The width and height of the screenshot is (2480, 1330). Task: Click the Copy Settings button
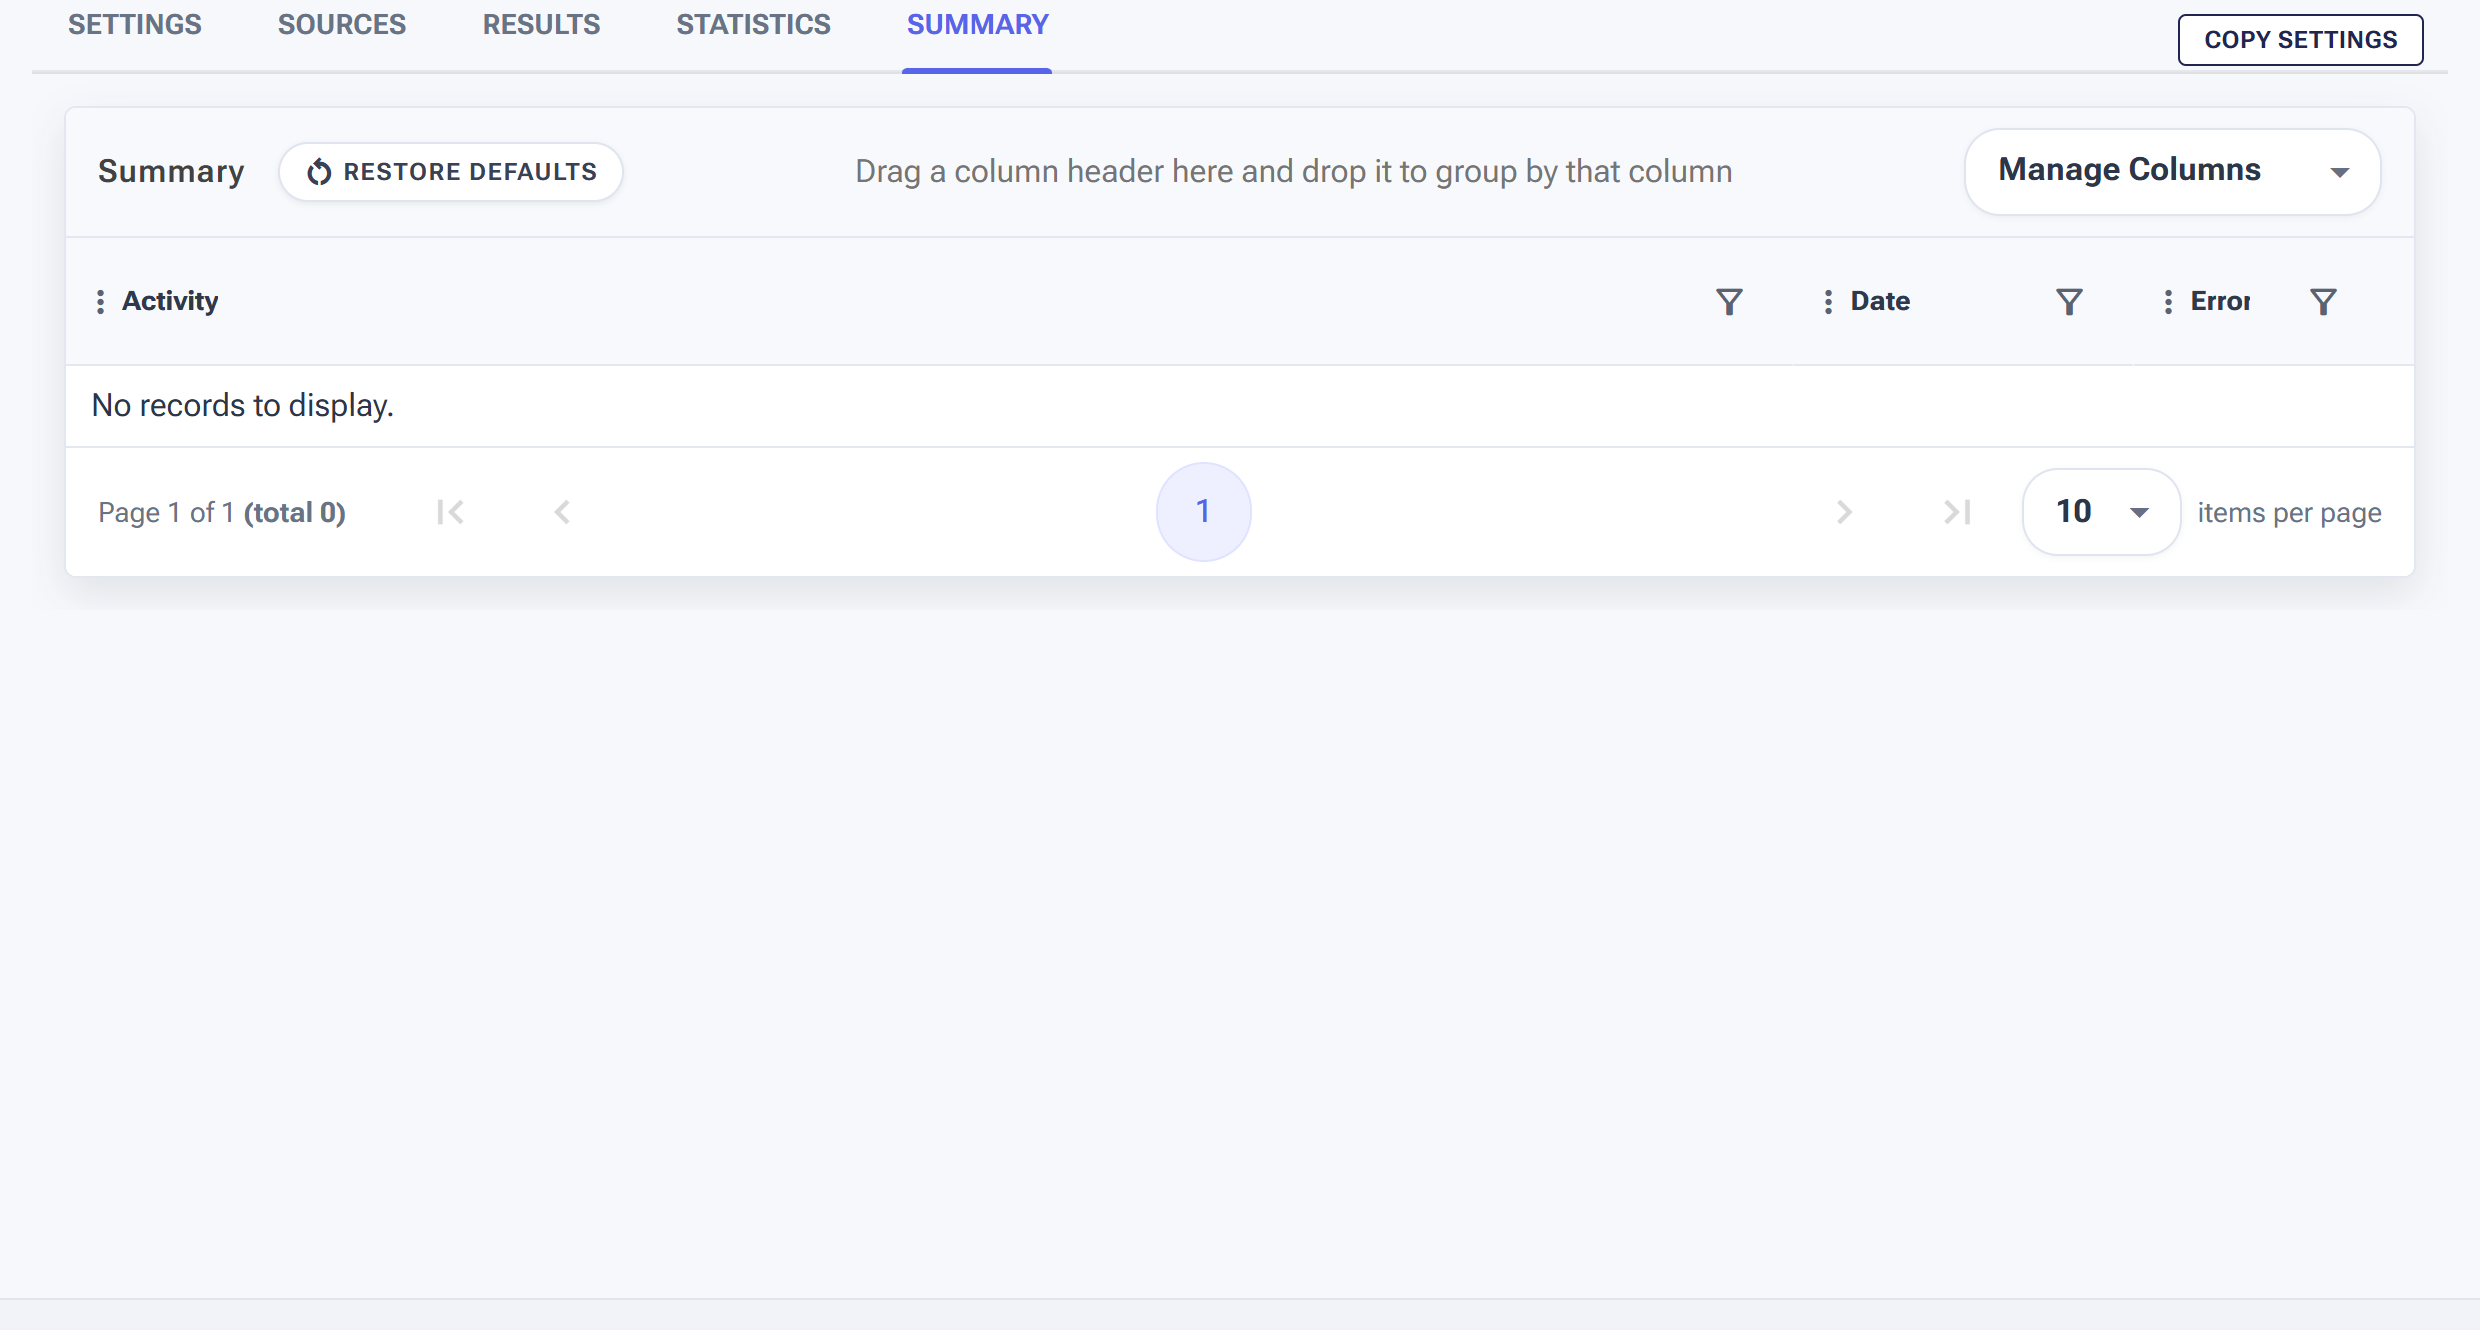click(x=2300, y=40)
